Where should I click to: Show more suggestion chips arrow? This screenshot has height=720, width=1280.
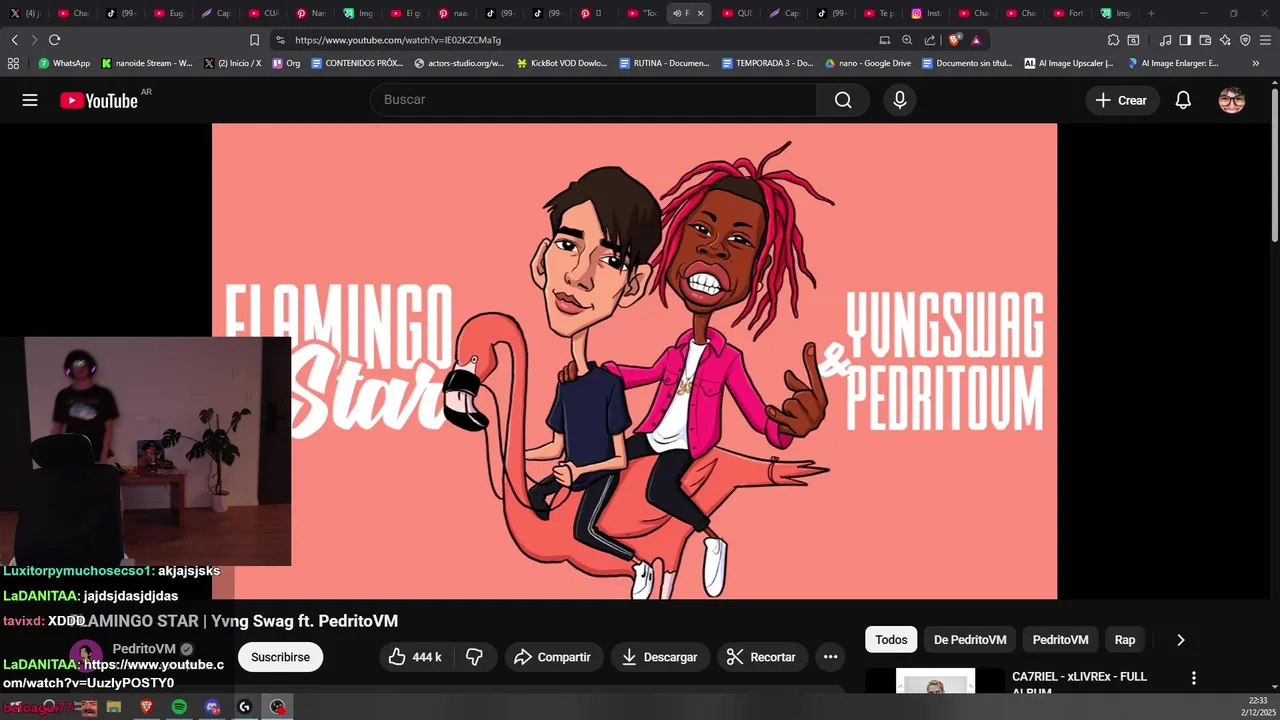click(1180, 640)
